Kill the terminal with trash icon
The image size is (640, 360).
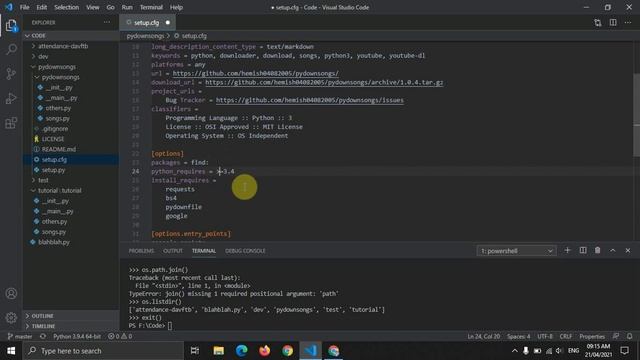[598, 250]
